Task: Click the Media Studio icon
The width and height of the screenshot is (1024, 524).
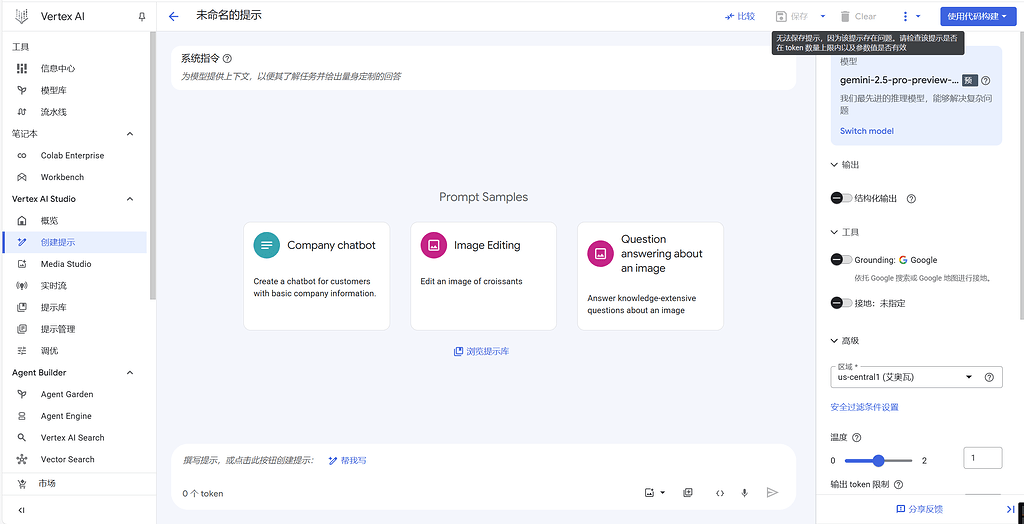Action: tap(22, 264)
